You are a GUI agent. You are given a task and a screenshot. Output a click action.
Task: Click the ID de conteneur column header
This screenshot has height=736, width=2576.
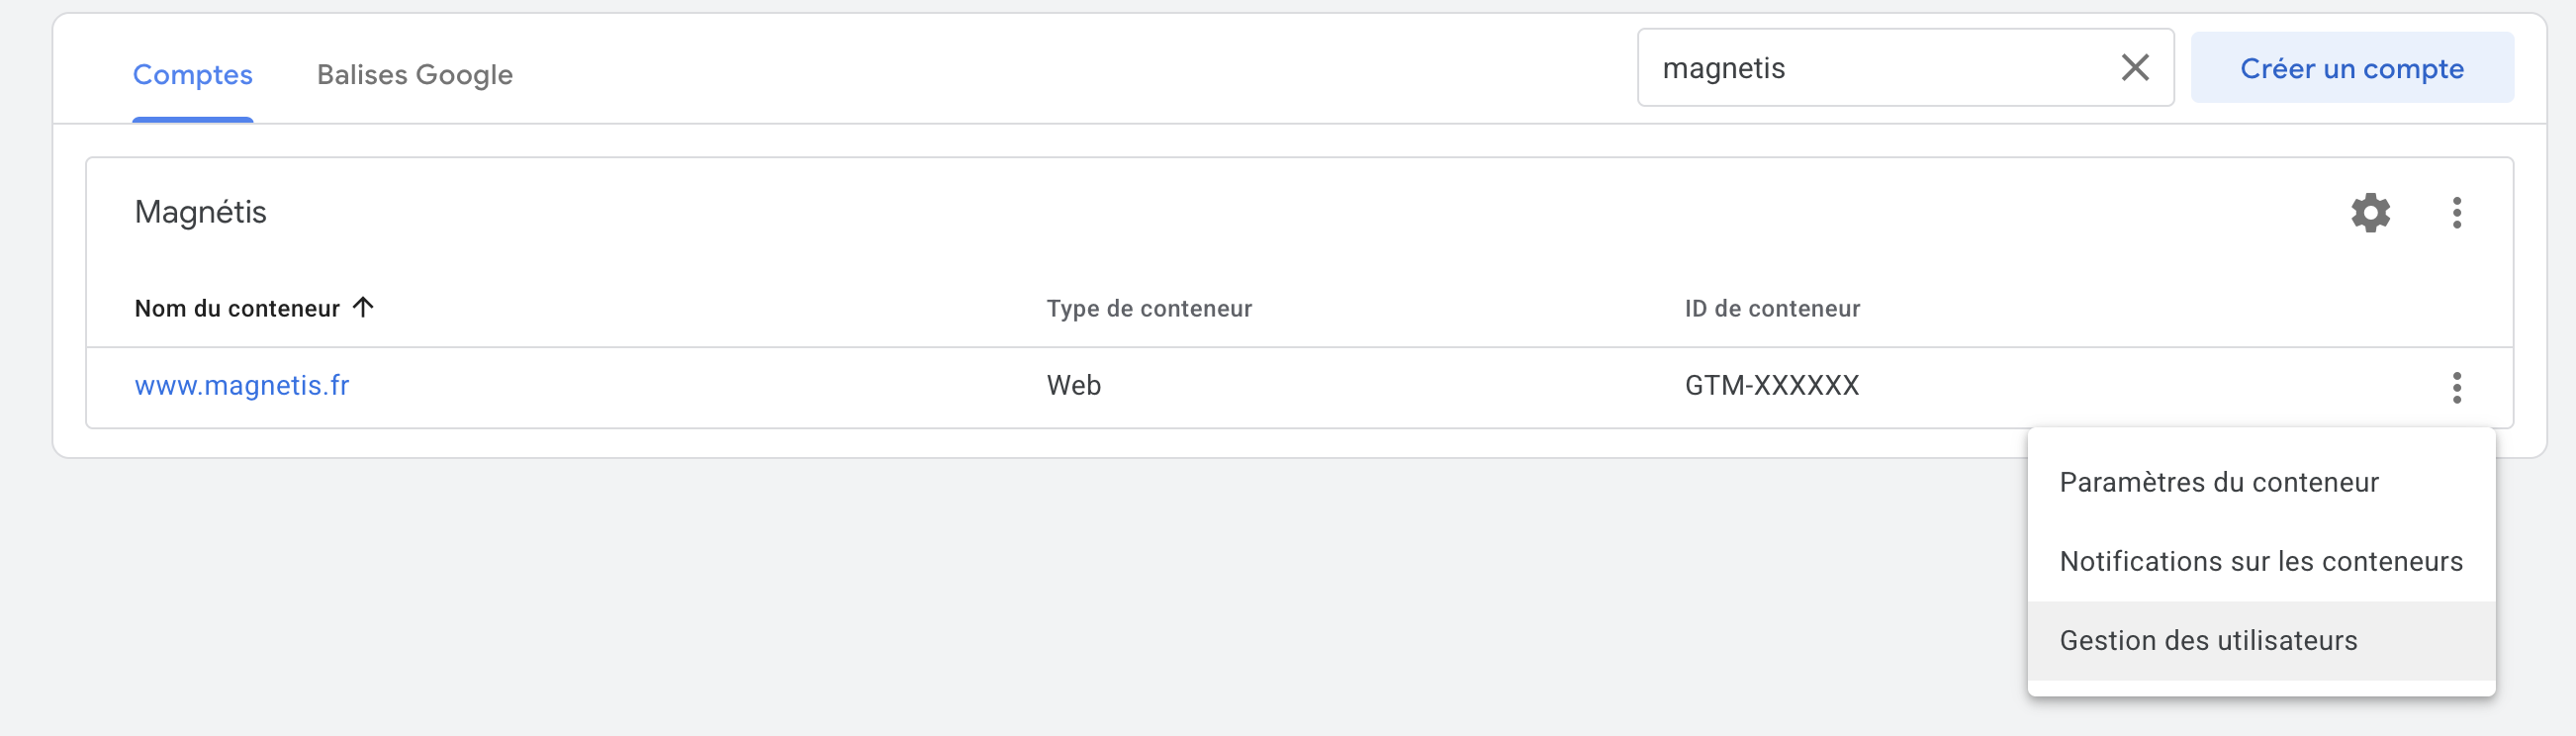tap(1772, 309)
